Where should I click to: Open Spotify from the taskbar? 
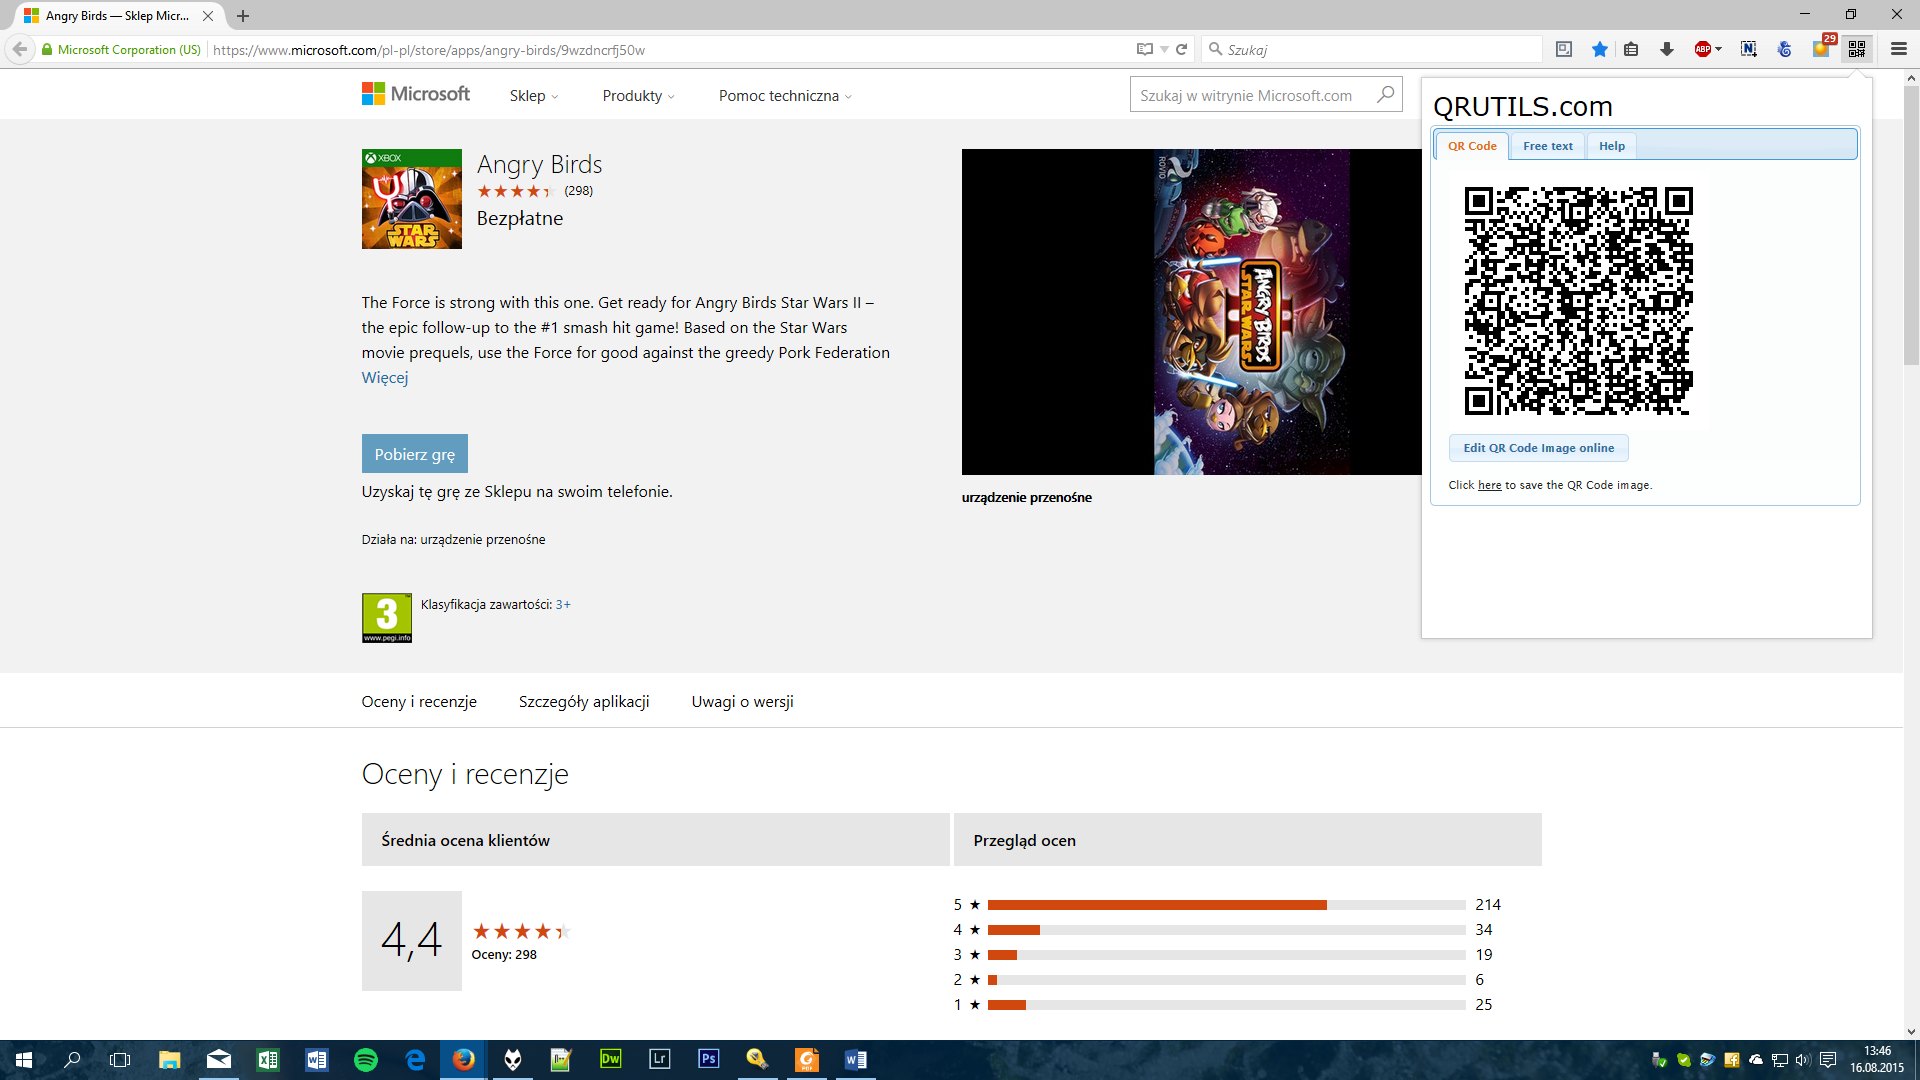coord(366,1059)
